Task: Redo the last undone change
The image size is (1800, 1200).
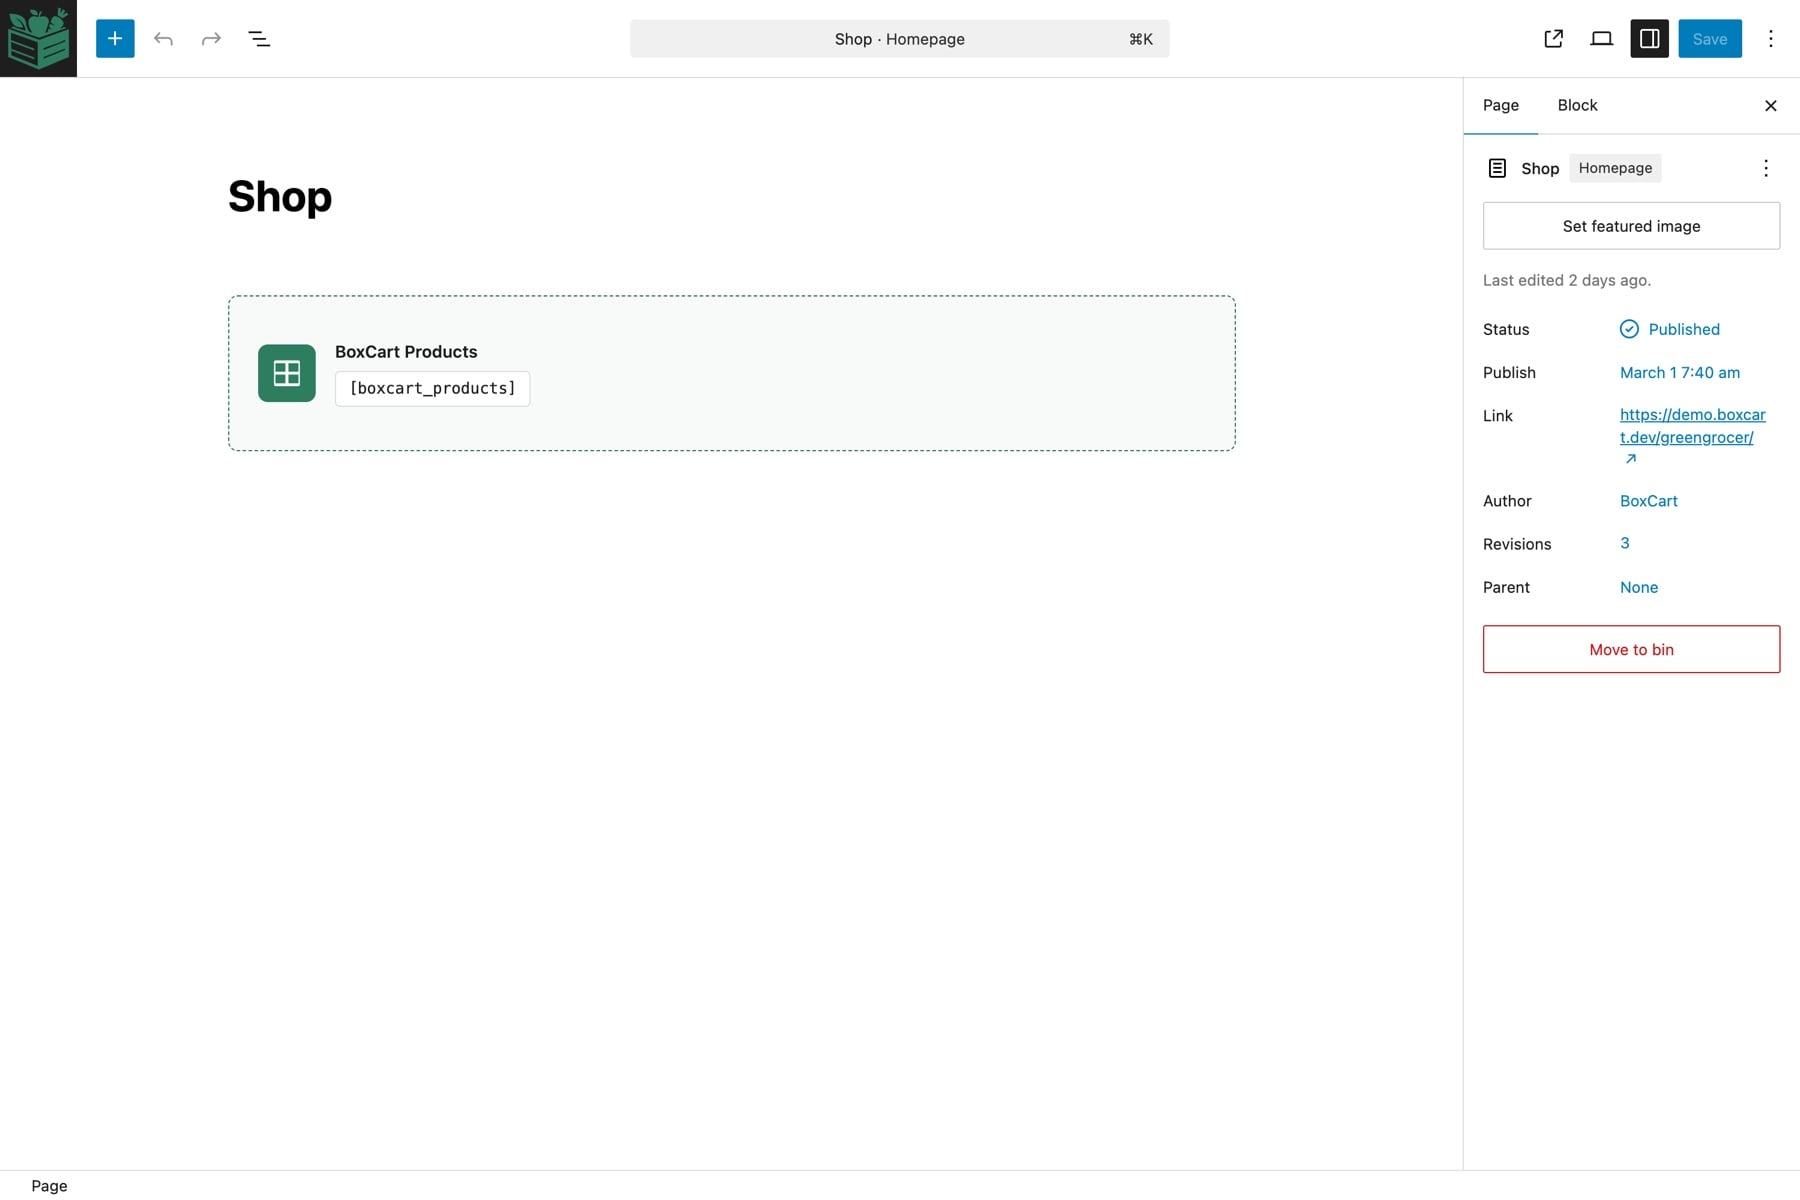Action: (x=211, y=38)
